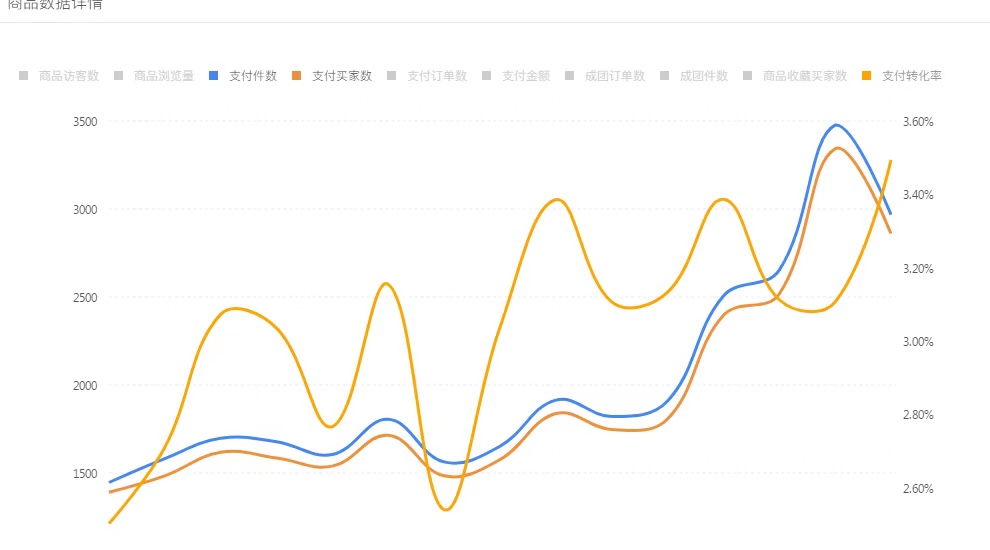Show the 支付金额 series

[x=526, y=76]
